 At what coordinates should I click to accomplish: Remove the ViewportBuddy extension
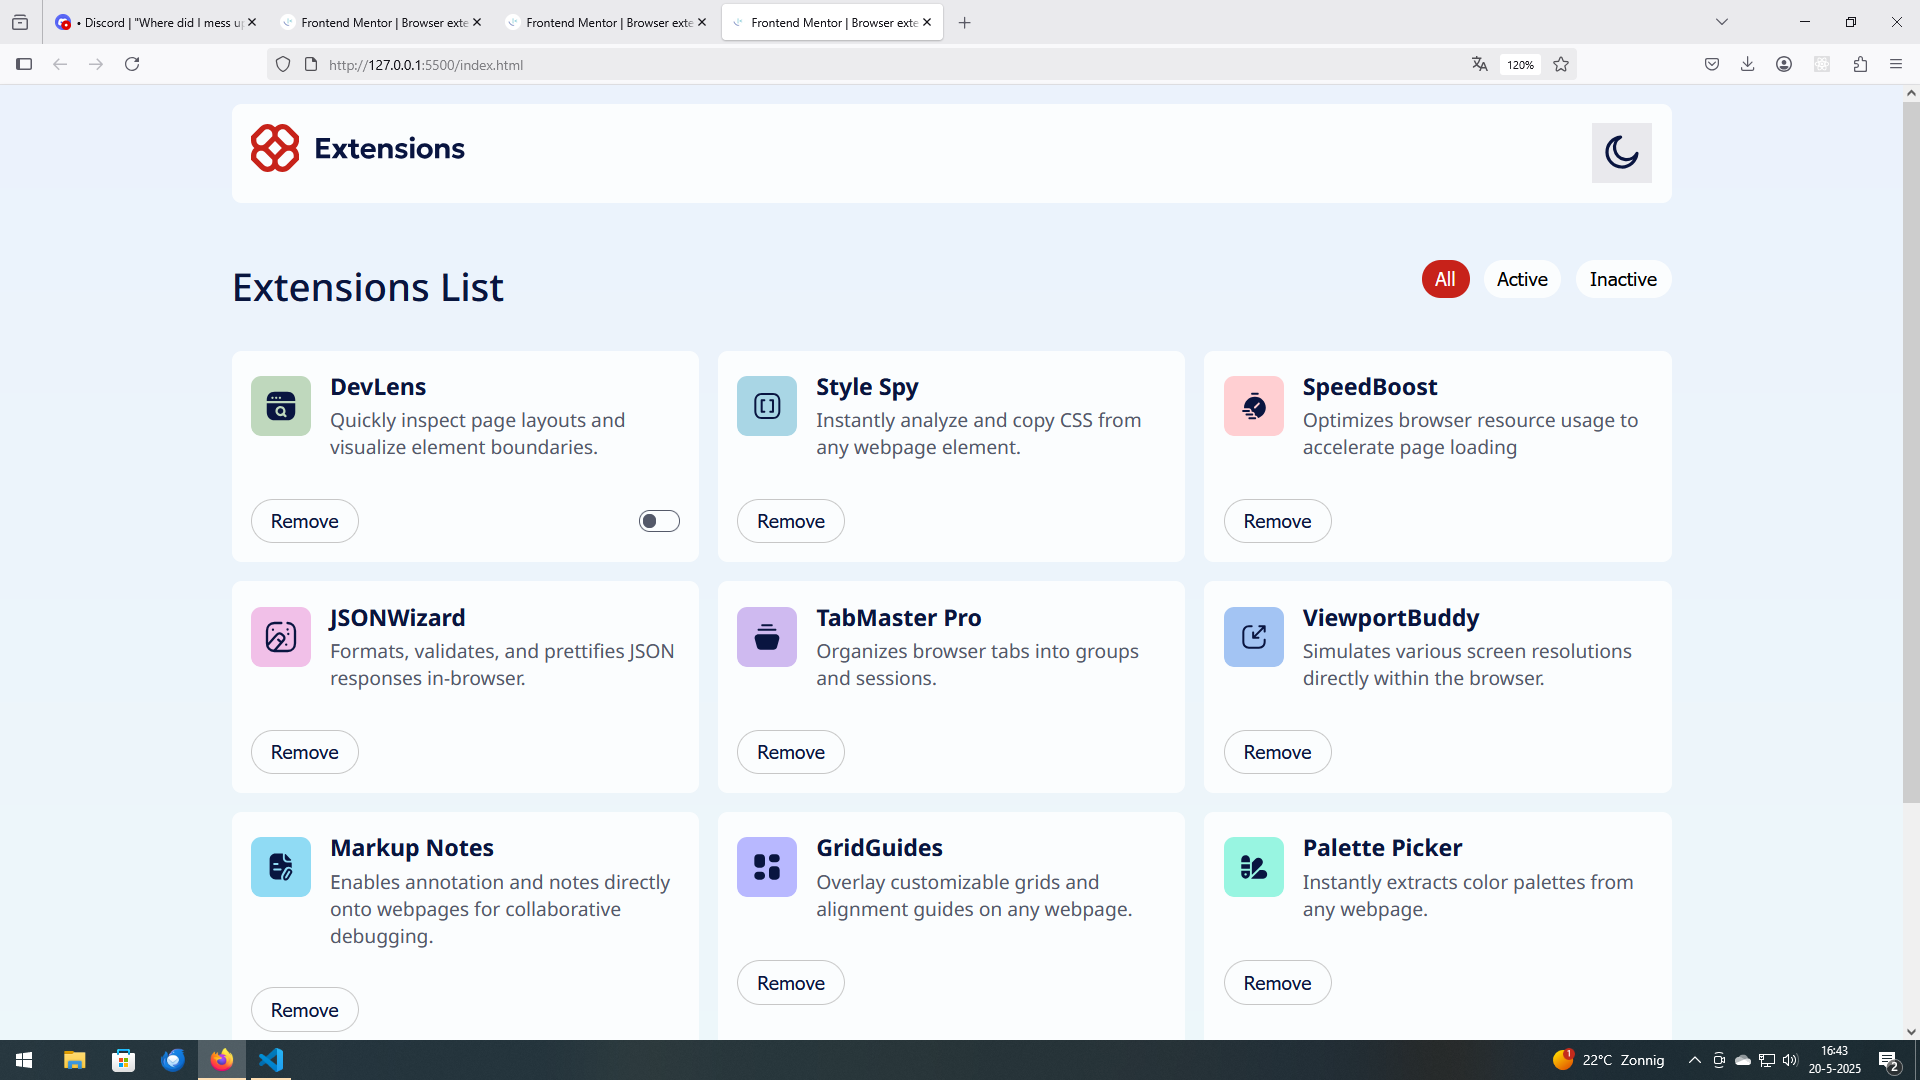click(1277, 752)
